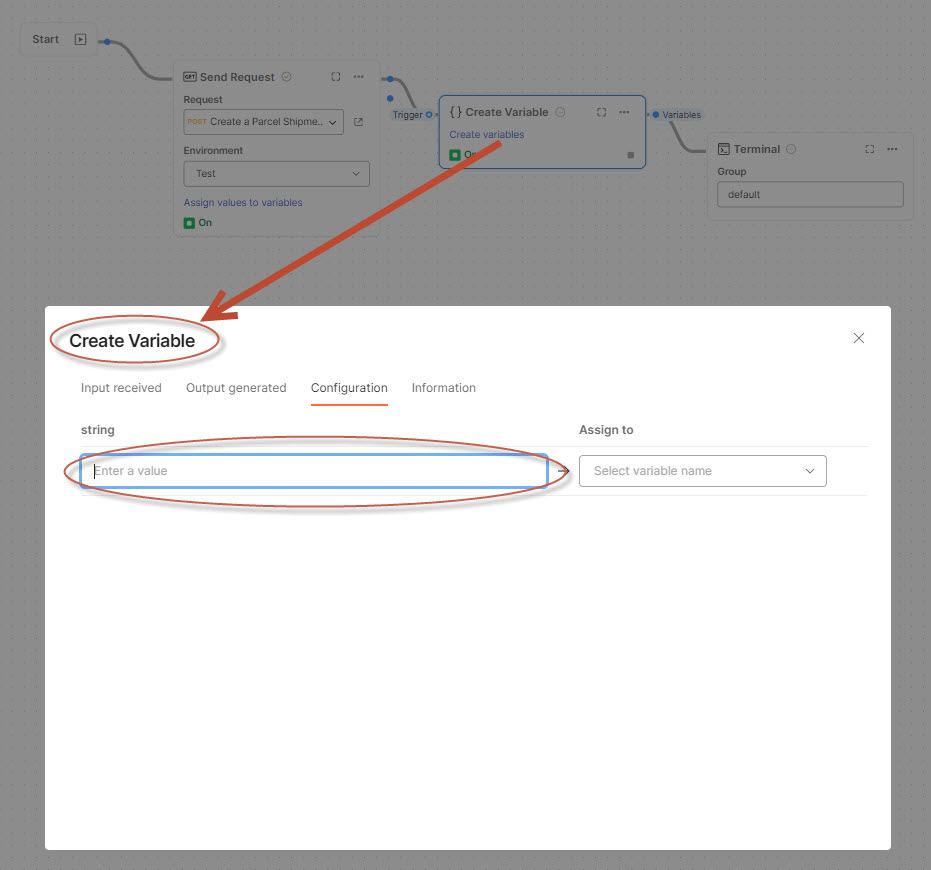Open the Create Variable node options menu
The width and height of the screenshot is (931, 870).
pos(623,112)
